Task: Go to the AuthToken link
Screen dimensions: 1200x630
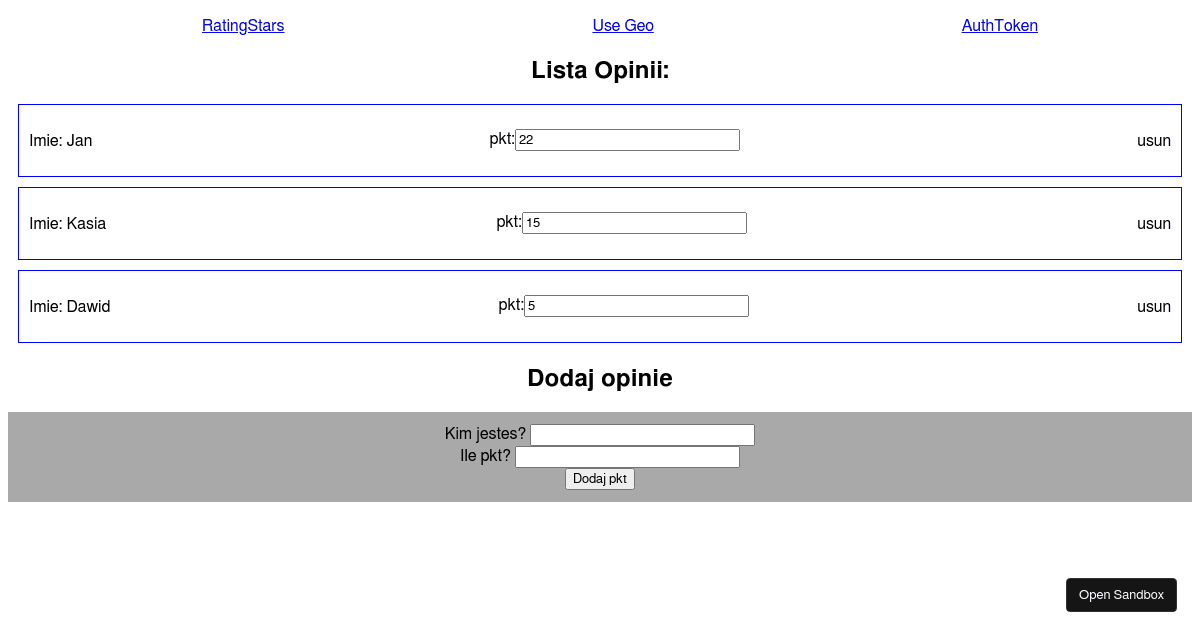Action: click(x=1000, y=26)
